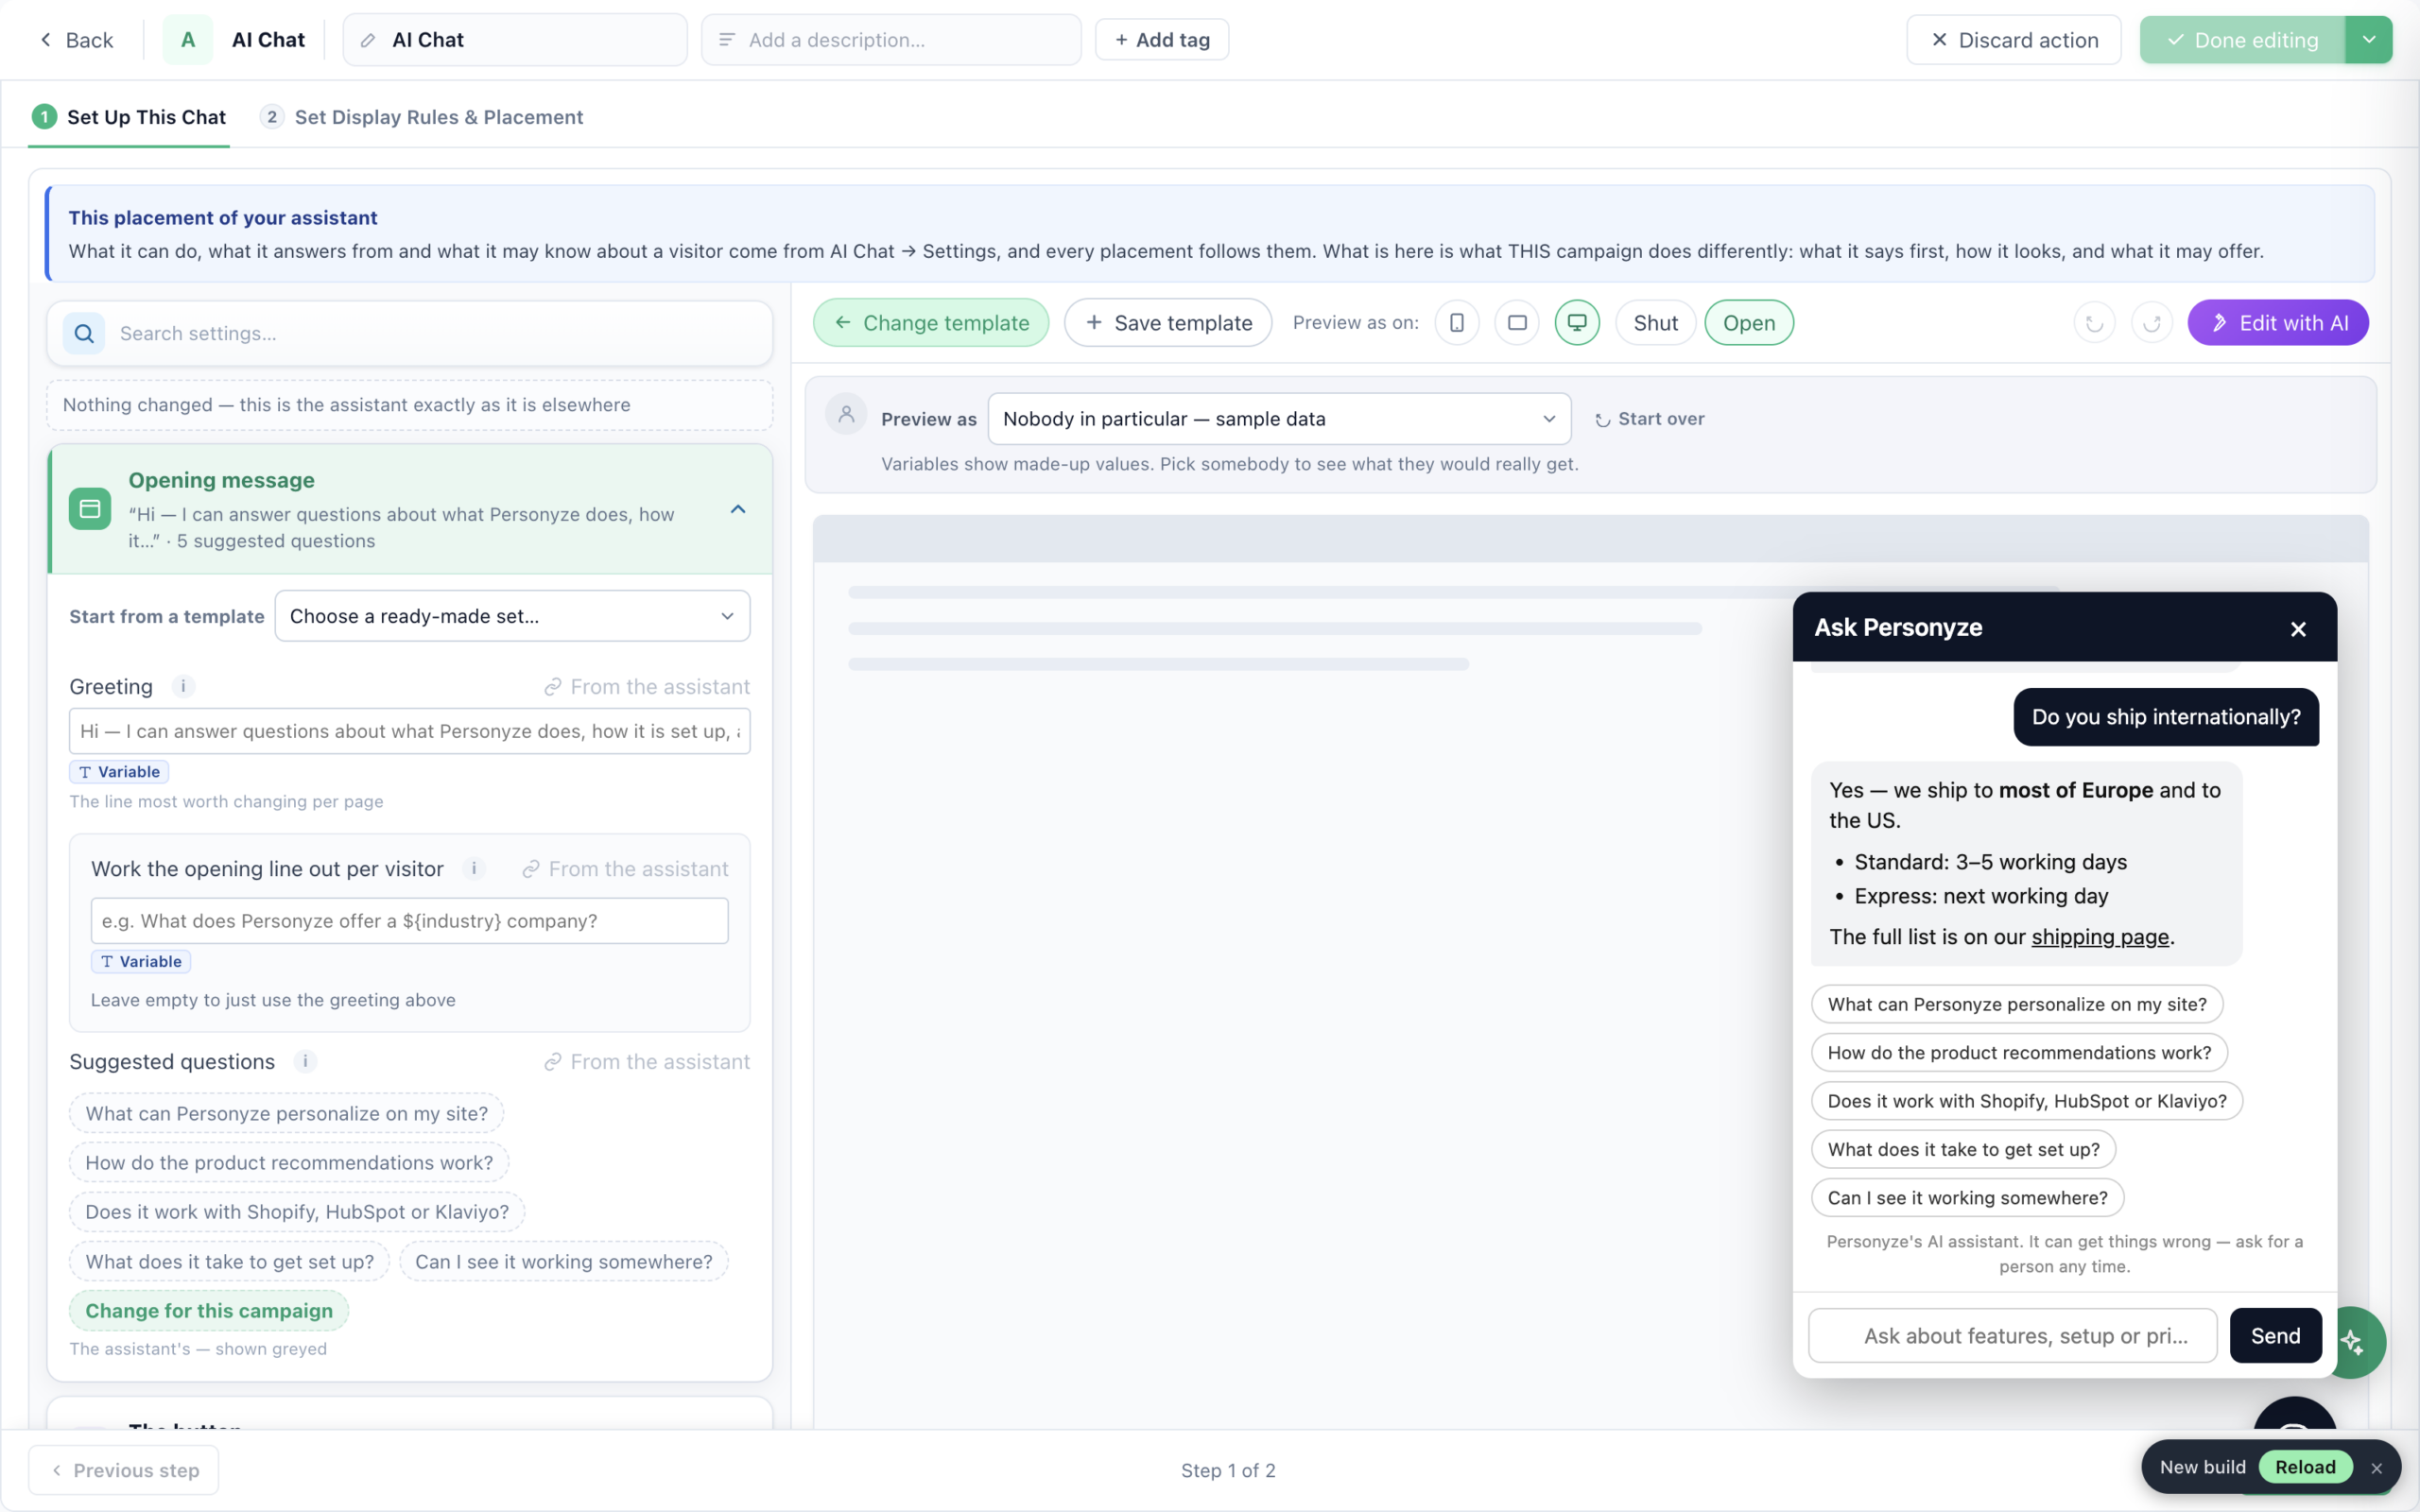Close the Ask Personyze chat widget
Screen dimensions: 2420x1512
click(x=2298, y=629)
